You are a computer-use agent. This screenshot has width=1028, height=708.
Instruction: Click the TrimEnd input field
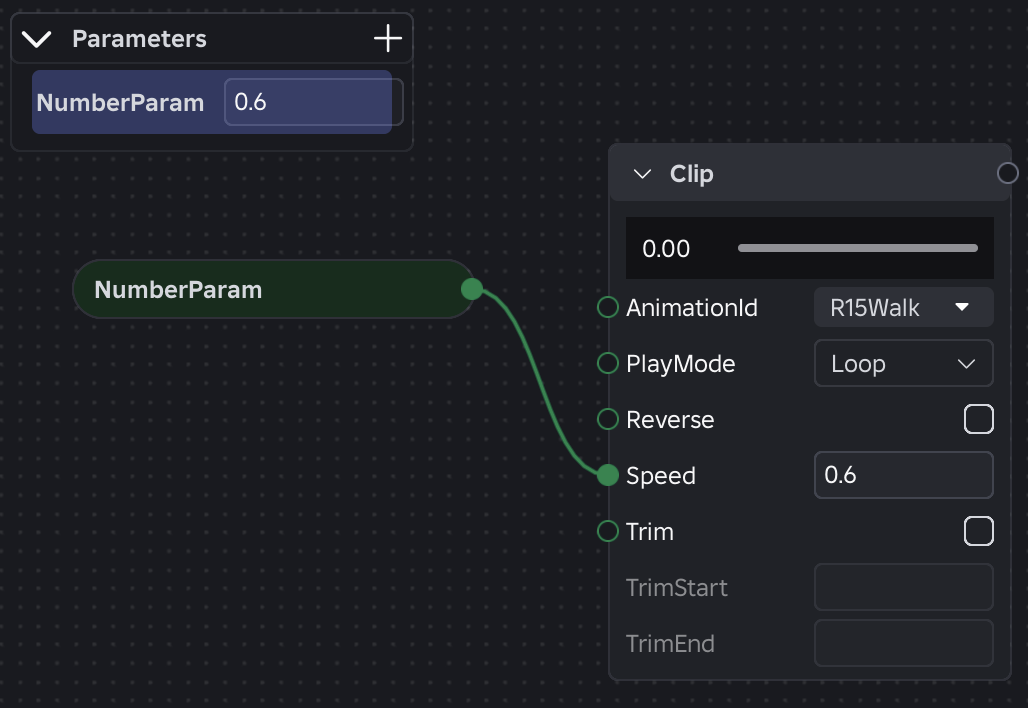pos(903,643)
